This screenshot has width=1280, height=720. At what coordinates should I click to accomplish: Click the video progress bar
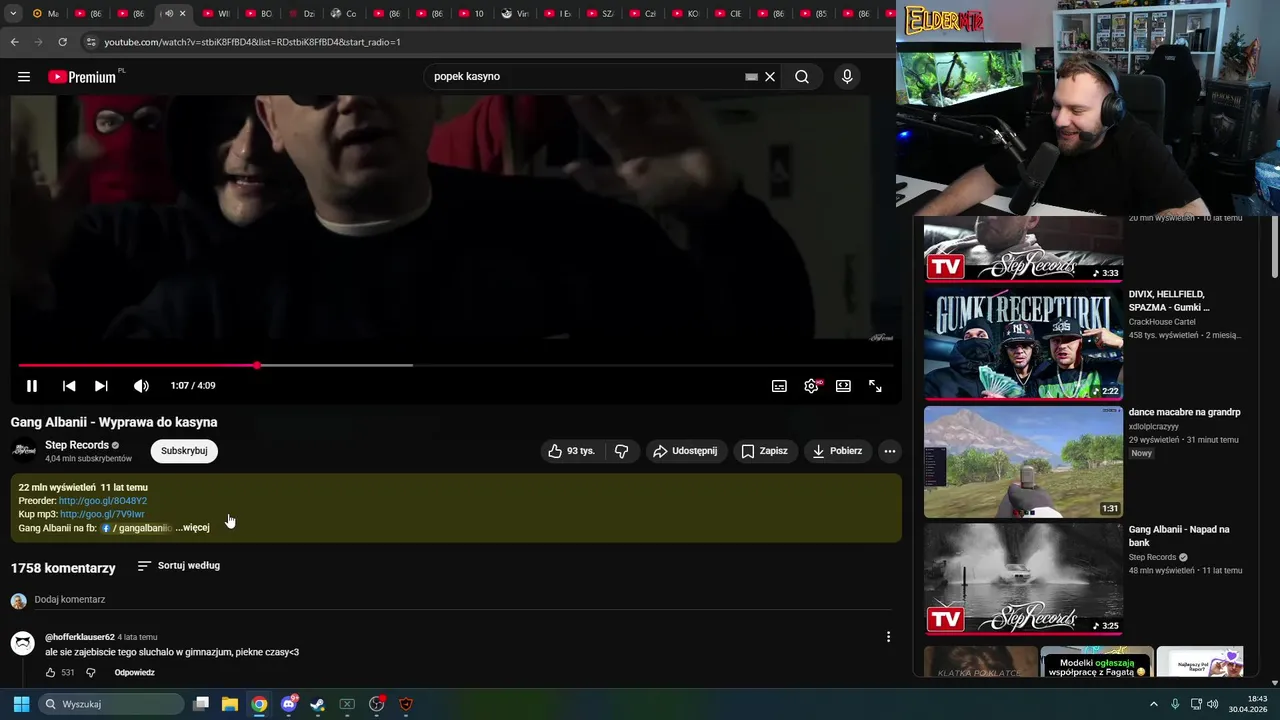[x=455, y=365]
